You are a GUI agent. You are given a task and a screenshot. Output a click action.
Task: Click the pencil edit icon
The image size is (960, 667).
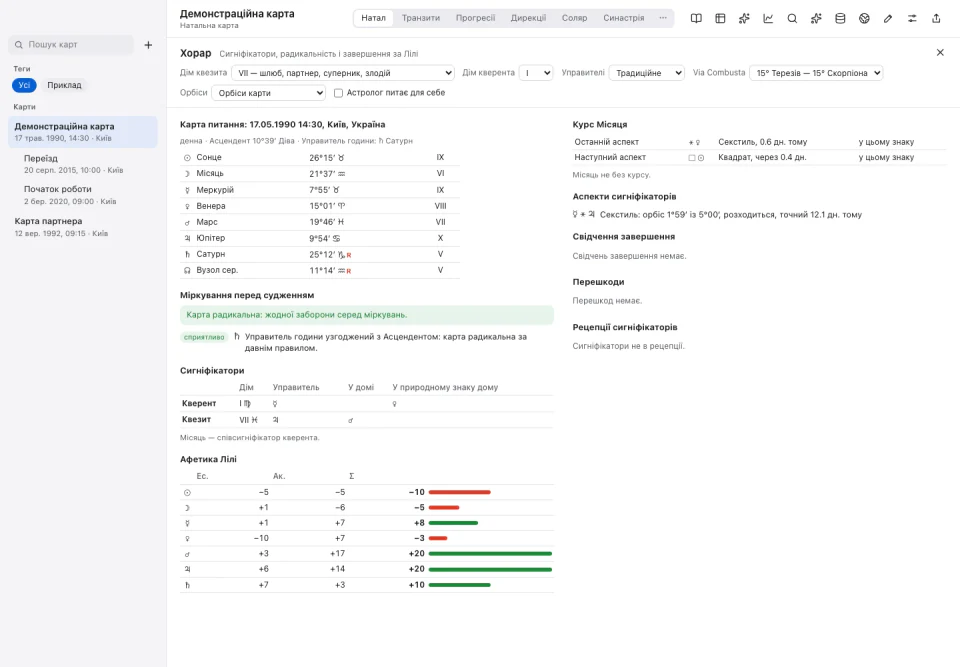[888, 18]
